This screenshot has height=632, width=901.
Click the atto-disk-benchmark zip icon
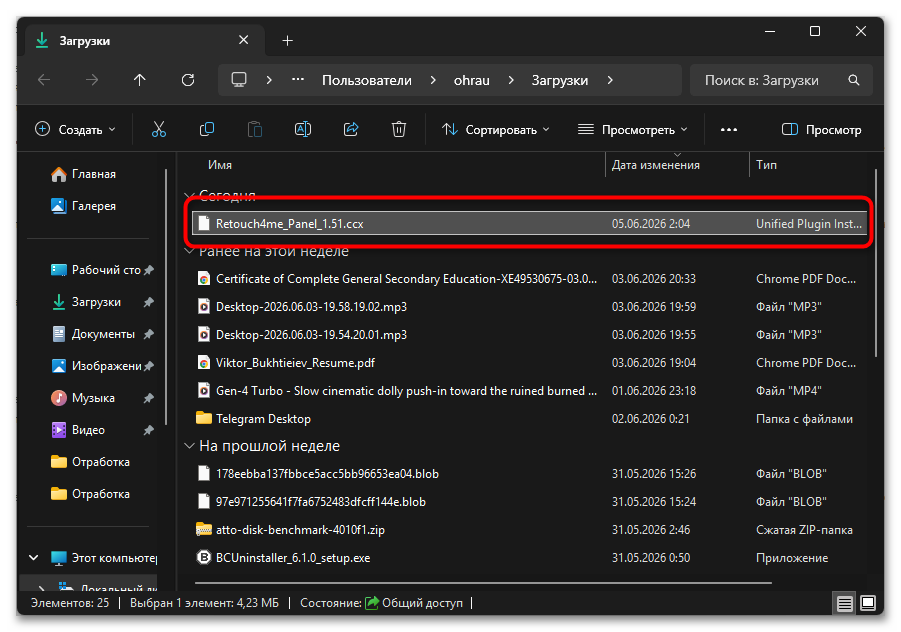tap(203, 529)
